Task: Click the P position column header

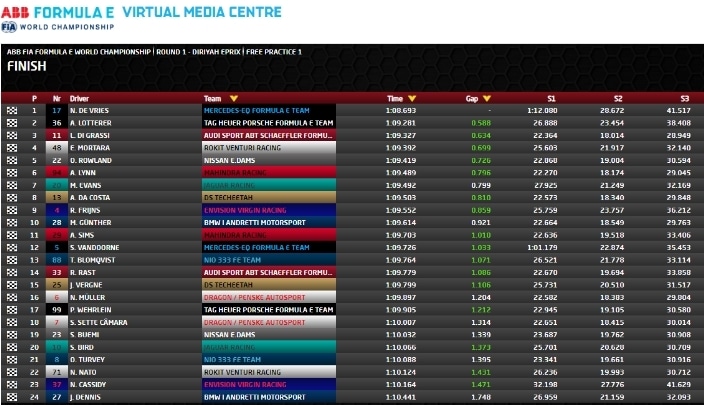Action: (34, 99)
